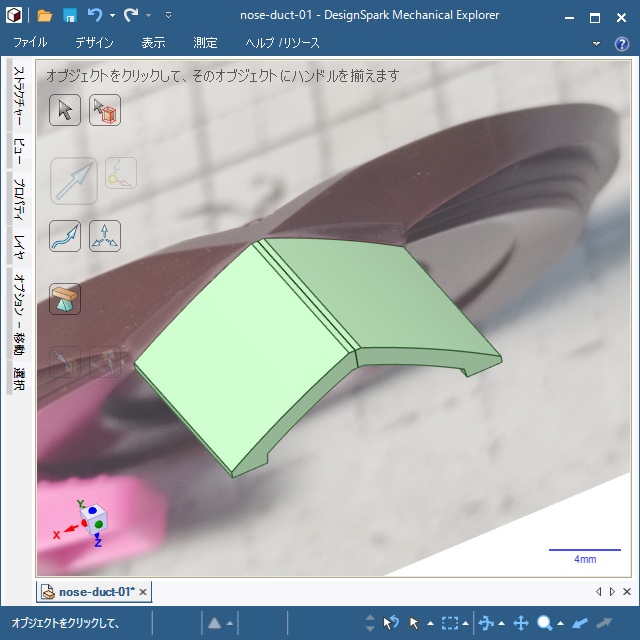
Task: Select the fulcrum tool guide icon
Action: (x=65, y=298)
